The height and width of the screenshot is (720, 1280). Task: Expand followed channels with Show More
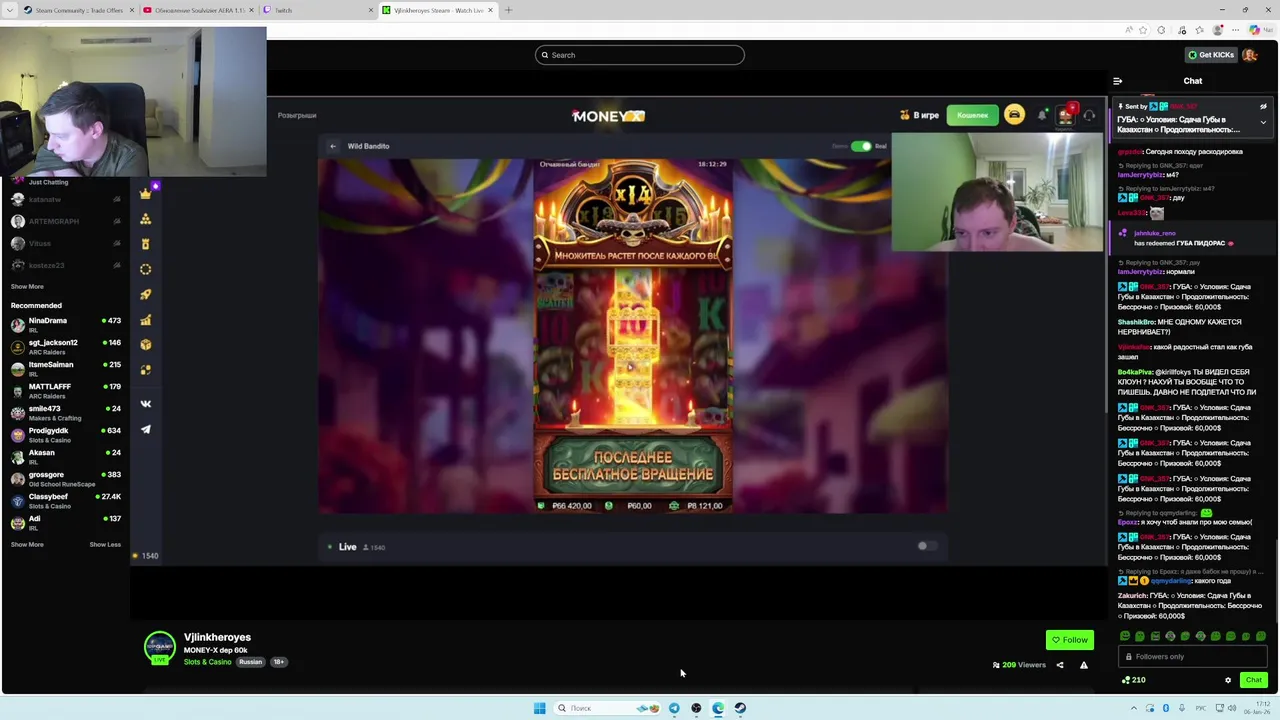coord(27,287)
